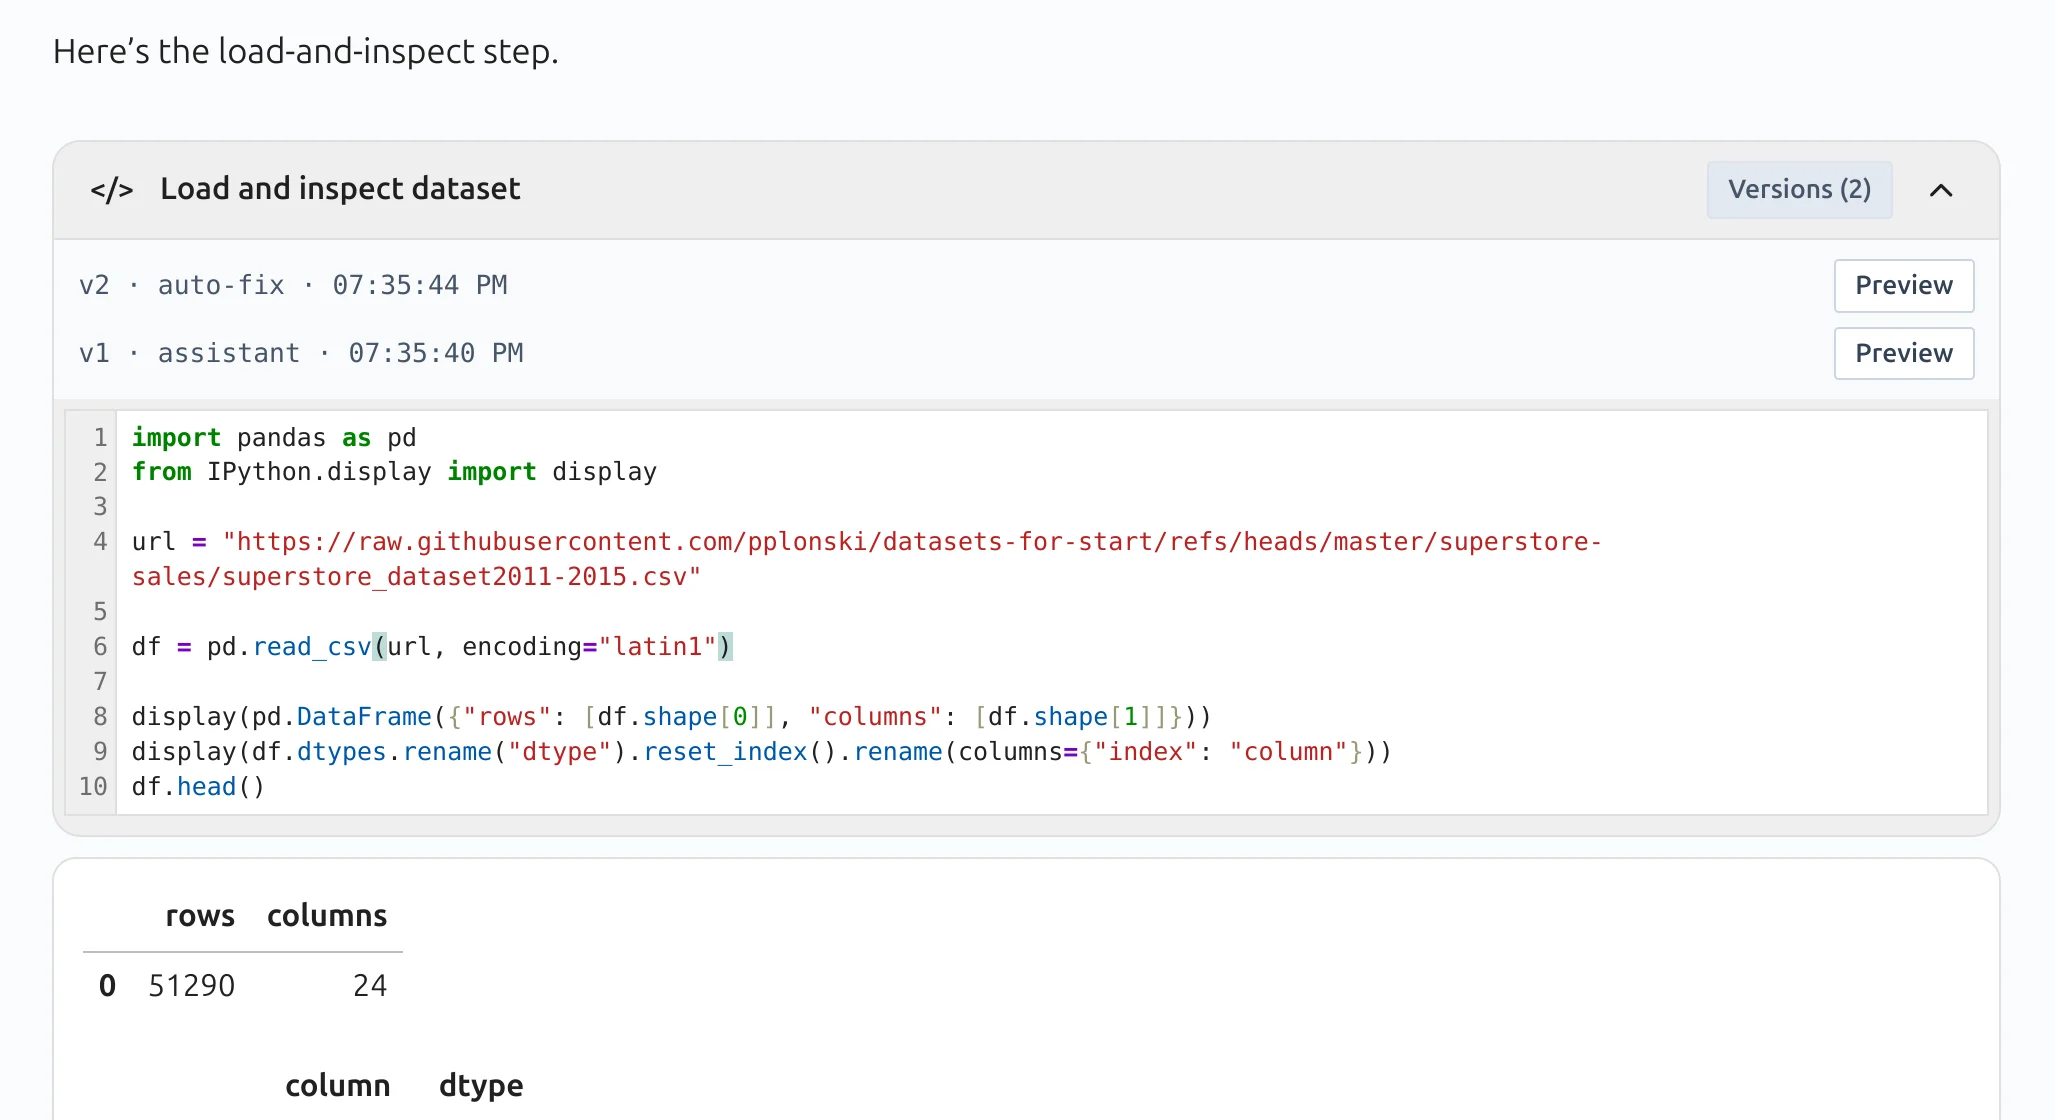This screenshot has width=2055, height=1120.
Task: Click the 07:35:44 PM timestamp
Action: pyautogui.click(x=418, y=285)
